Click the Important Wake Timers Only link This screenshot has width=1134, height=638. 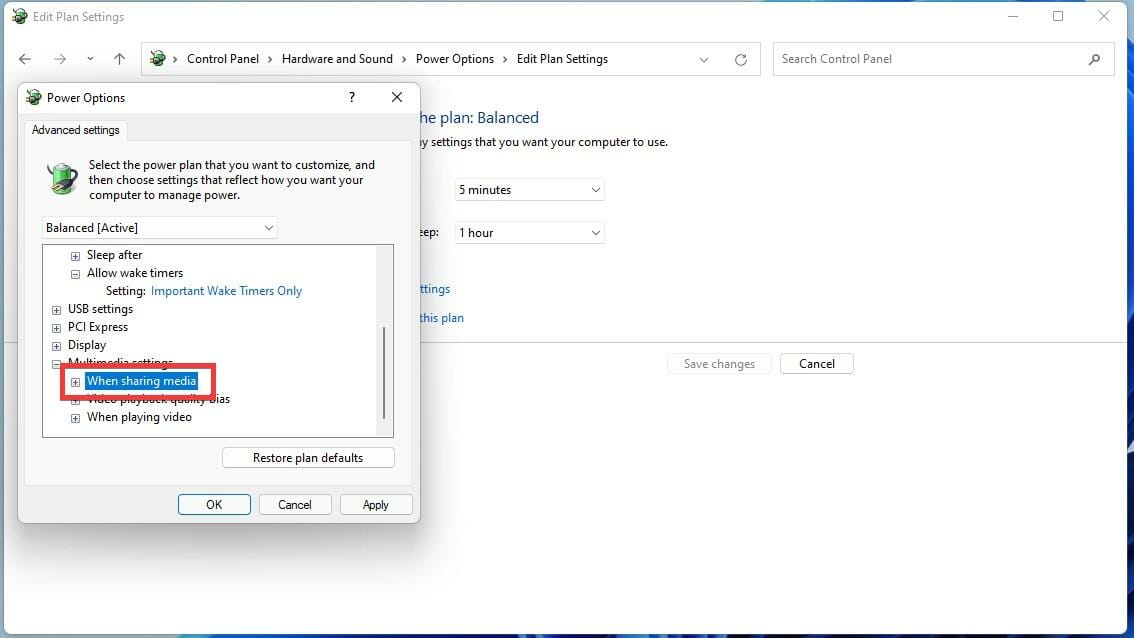(x=226, y=290)
